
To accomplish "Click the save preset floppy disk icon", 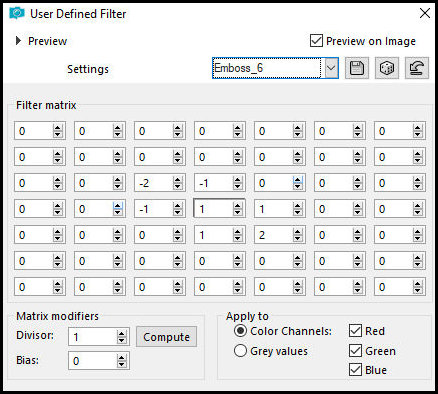I will (x=357, y=68).
